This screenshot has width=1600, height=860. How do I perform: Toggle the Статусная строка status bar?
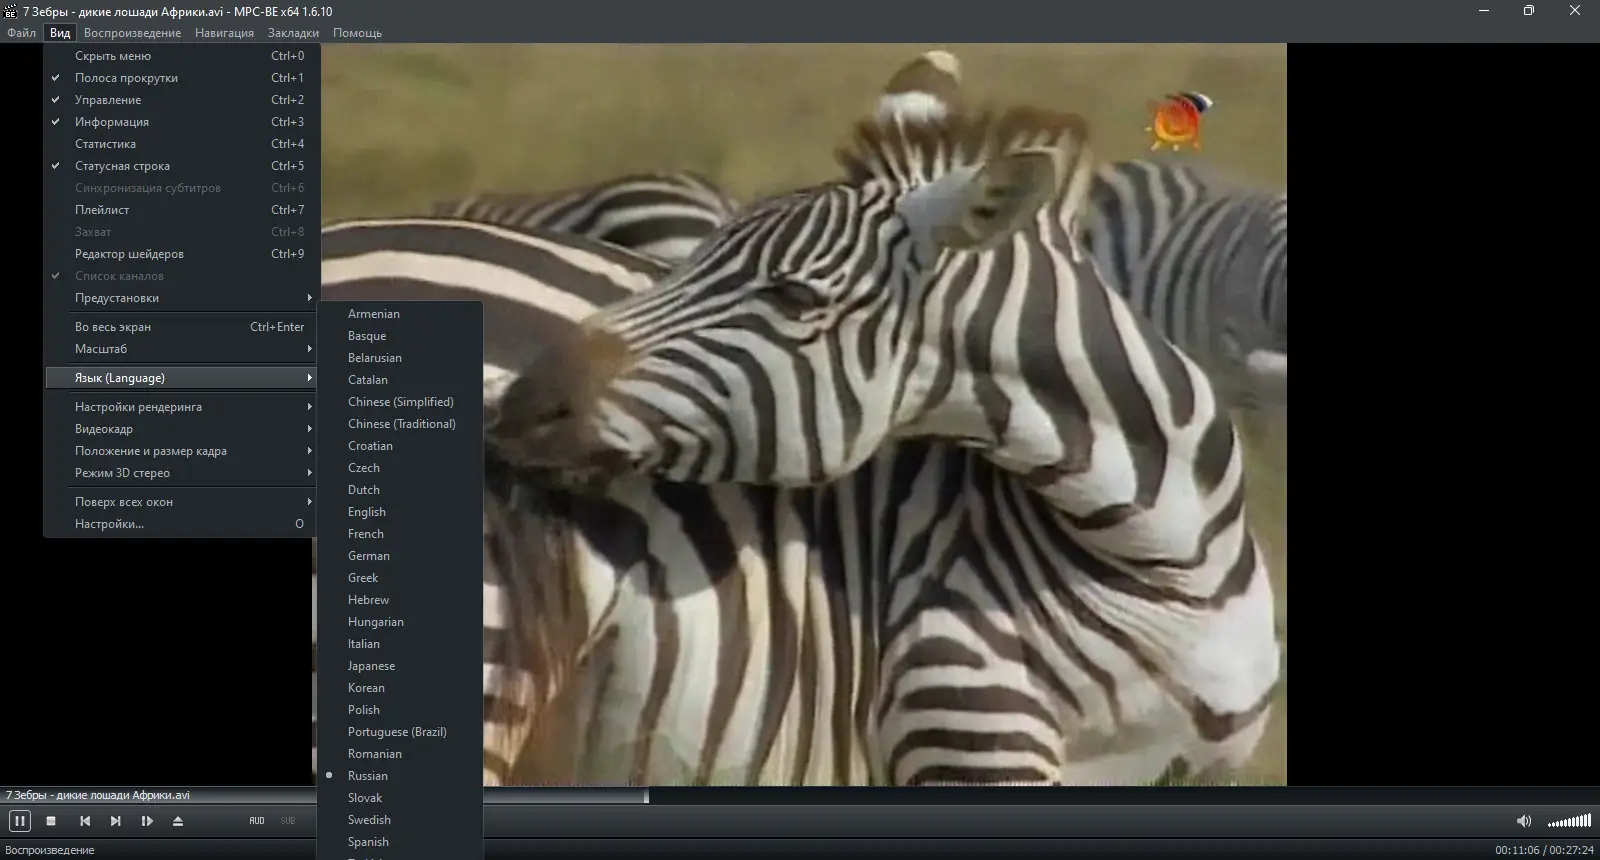coord(182,166)
